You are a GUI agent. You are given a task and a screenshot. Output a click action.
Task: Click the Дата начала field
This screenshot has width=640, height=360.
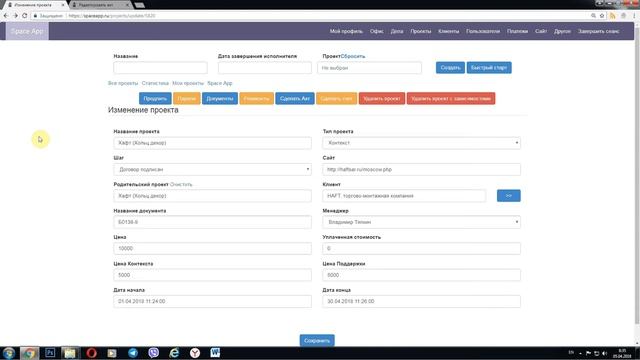coord(212,301)
